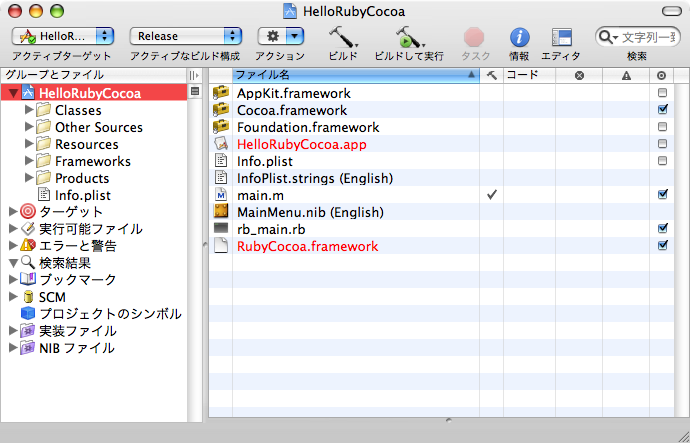Click the Editor toolbar icon
Viewport: 690px width, 443px height.
pos(562,37)
